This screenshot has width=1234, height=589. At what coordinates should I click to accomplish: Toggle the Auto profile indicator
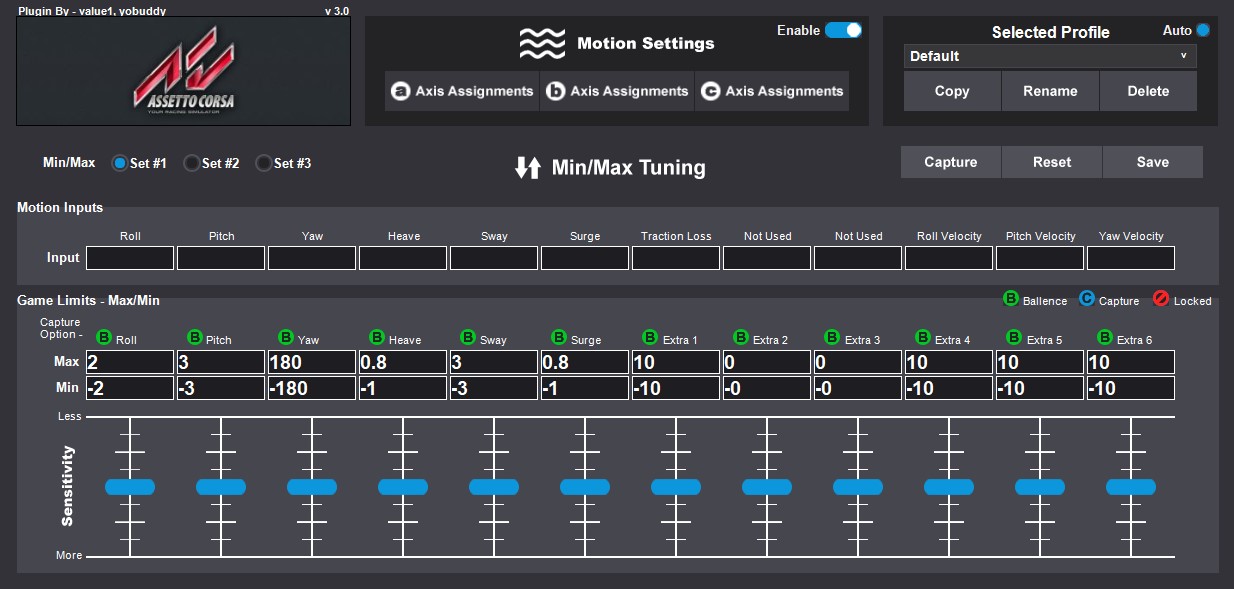[1203, 30]
